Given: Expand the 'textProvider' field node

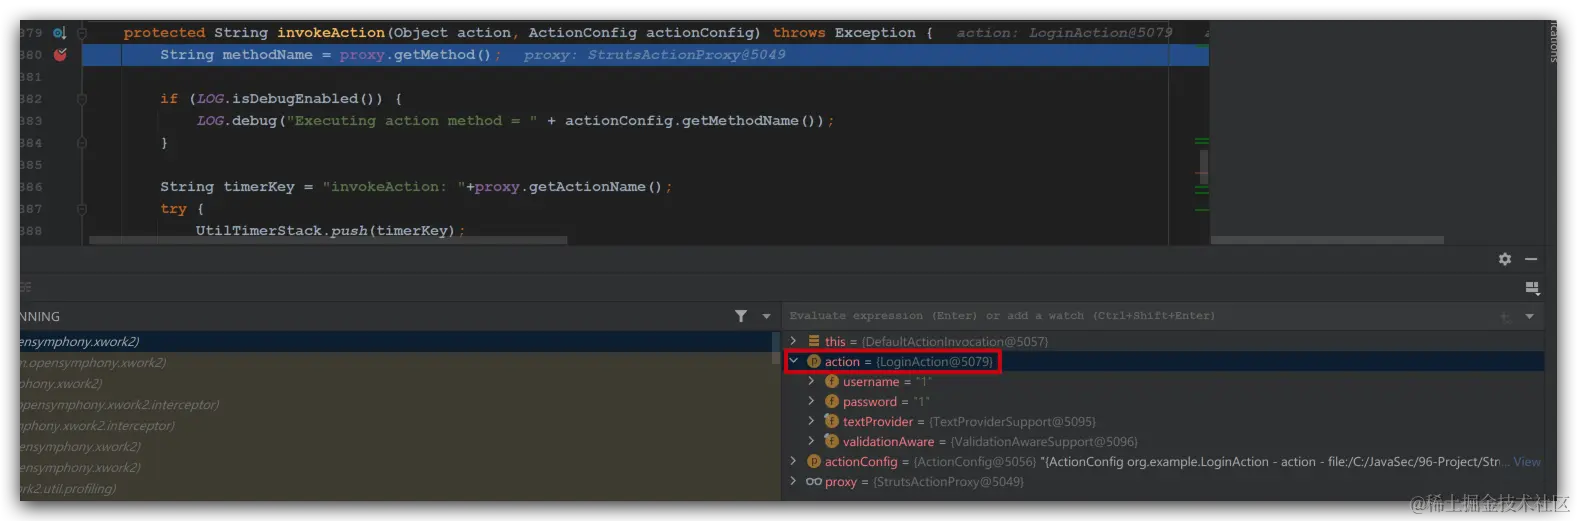Looking at the screenshot, I should click(x=811, y=421).
